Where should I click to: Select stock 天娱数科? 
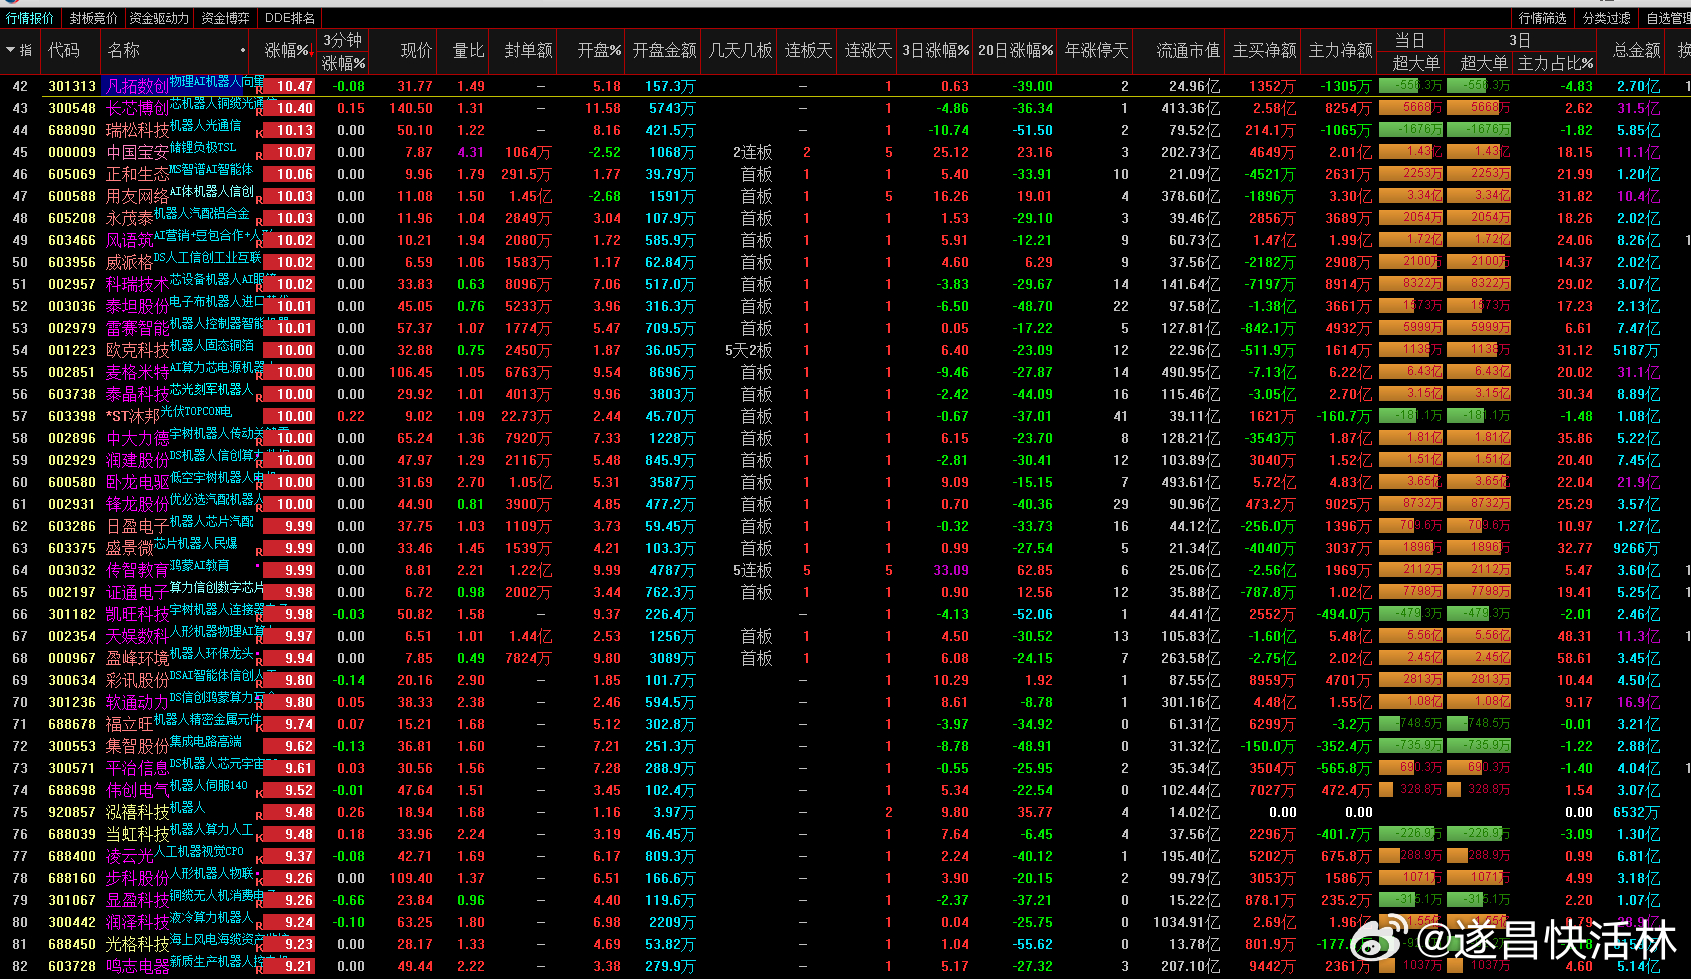(x=137, y=636)
